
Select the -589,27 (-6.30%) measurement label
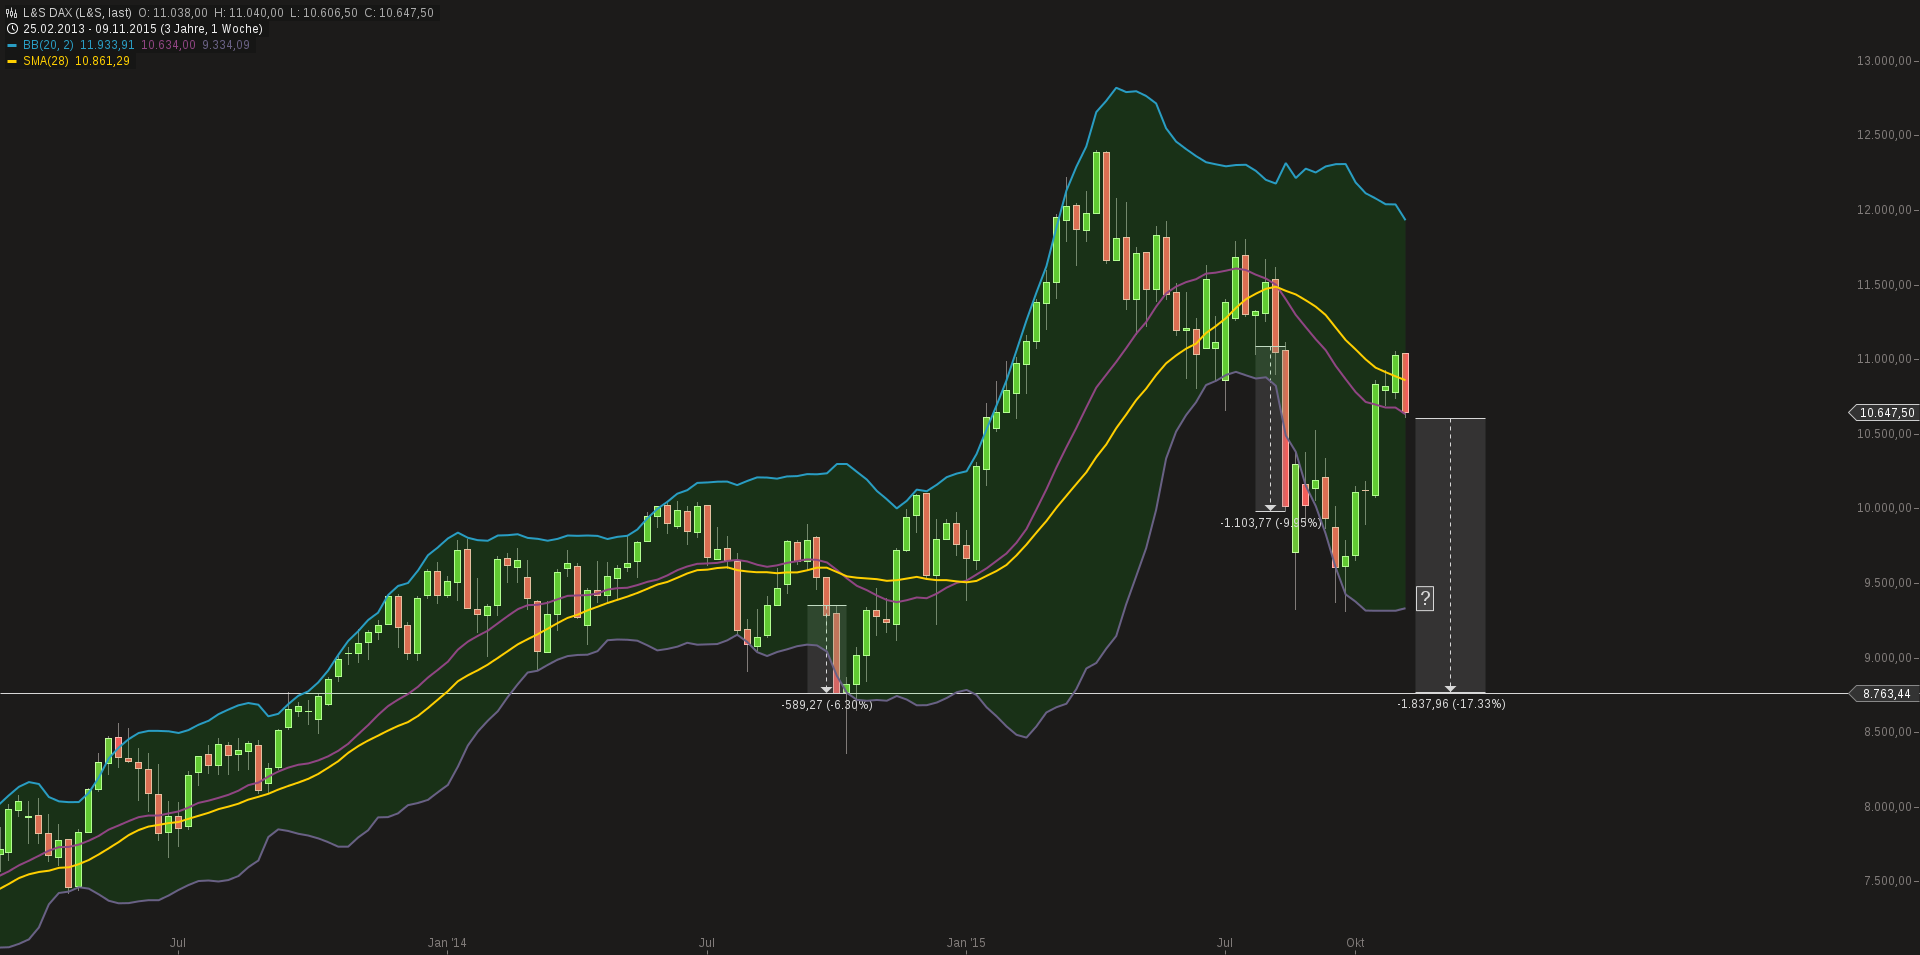click(827, 705)
